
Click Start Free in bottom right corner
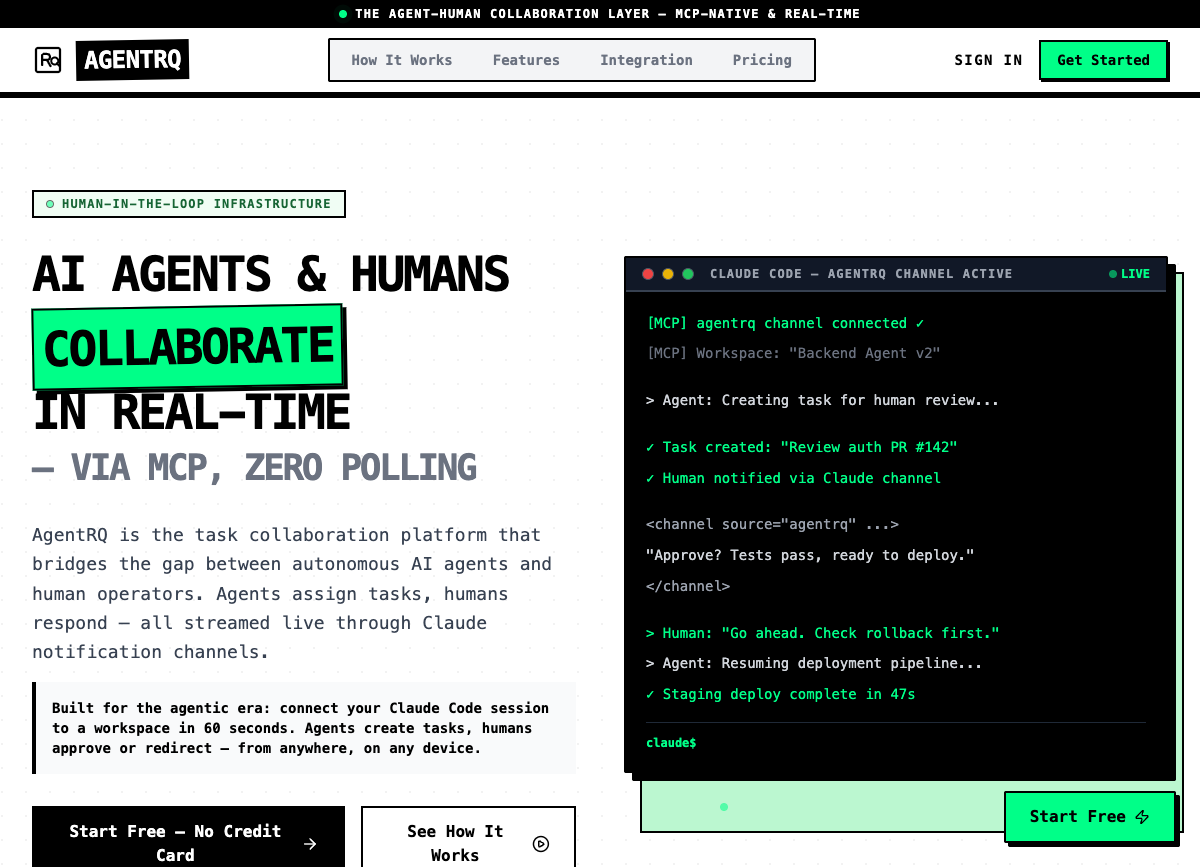[1090, 817]
